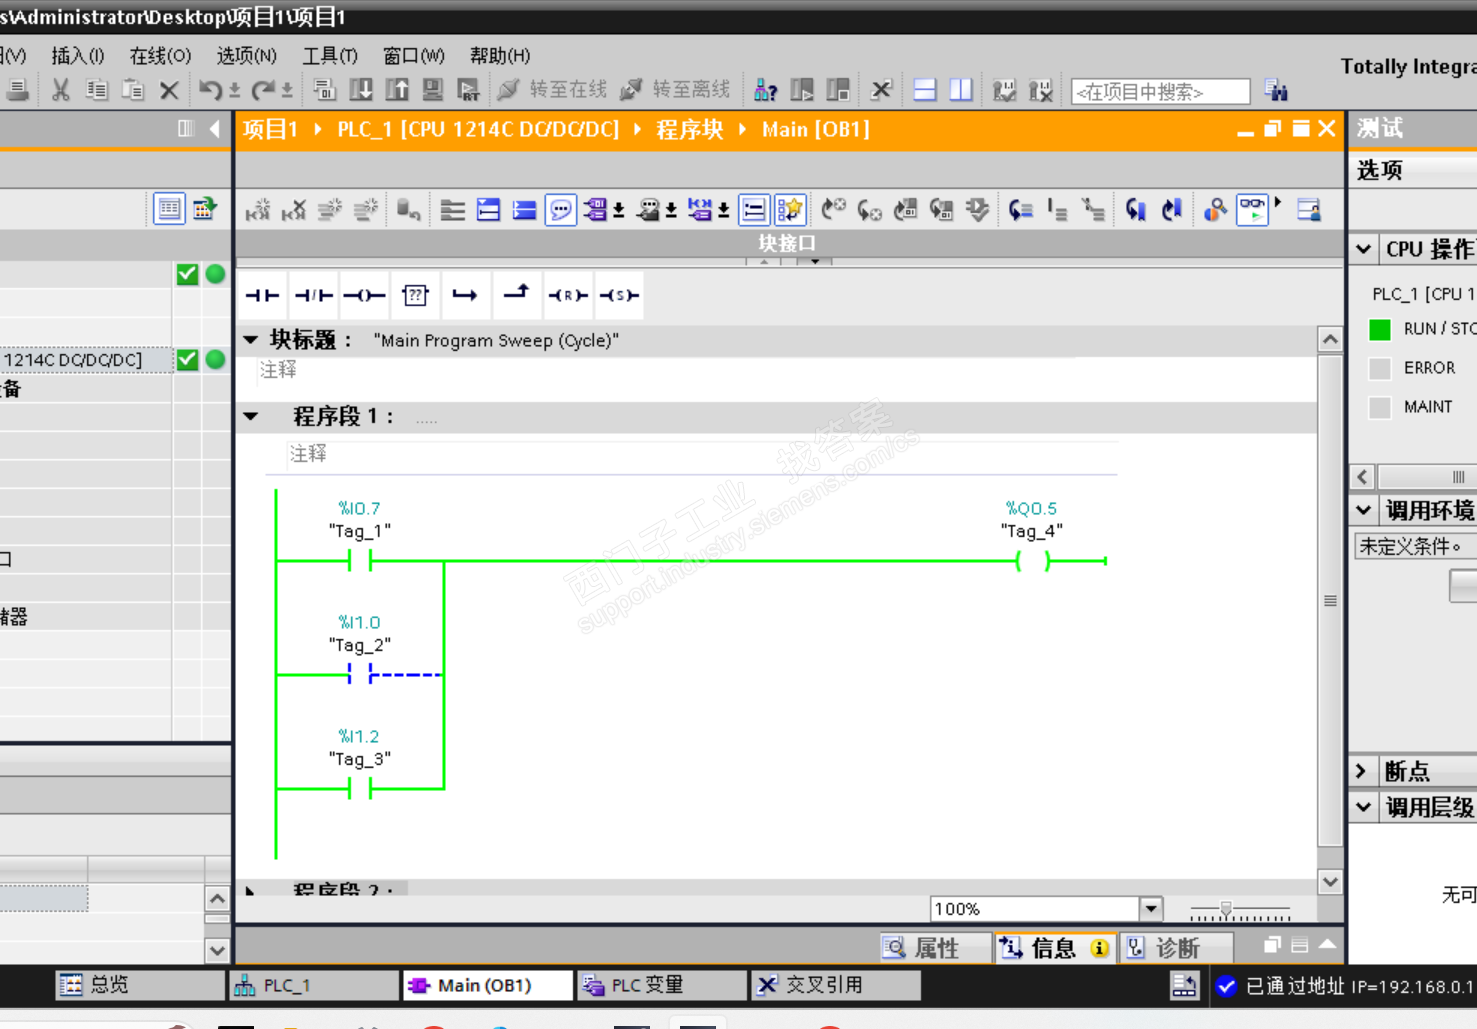This screenshot has height=1029, width=1477.
Task: Undo the last action
Action: coord(210,90)
